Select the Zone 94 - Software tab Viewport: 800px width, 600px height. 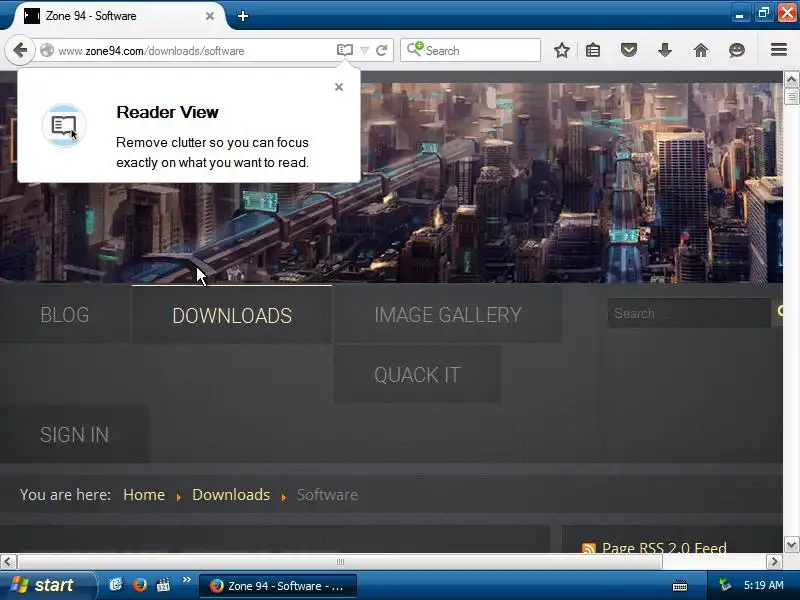[x=119, y=16]
